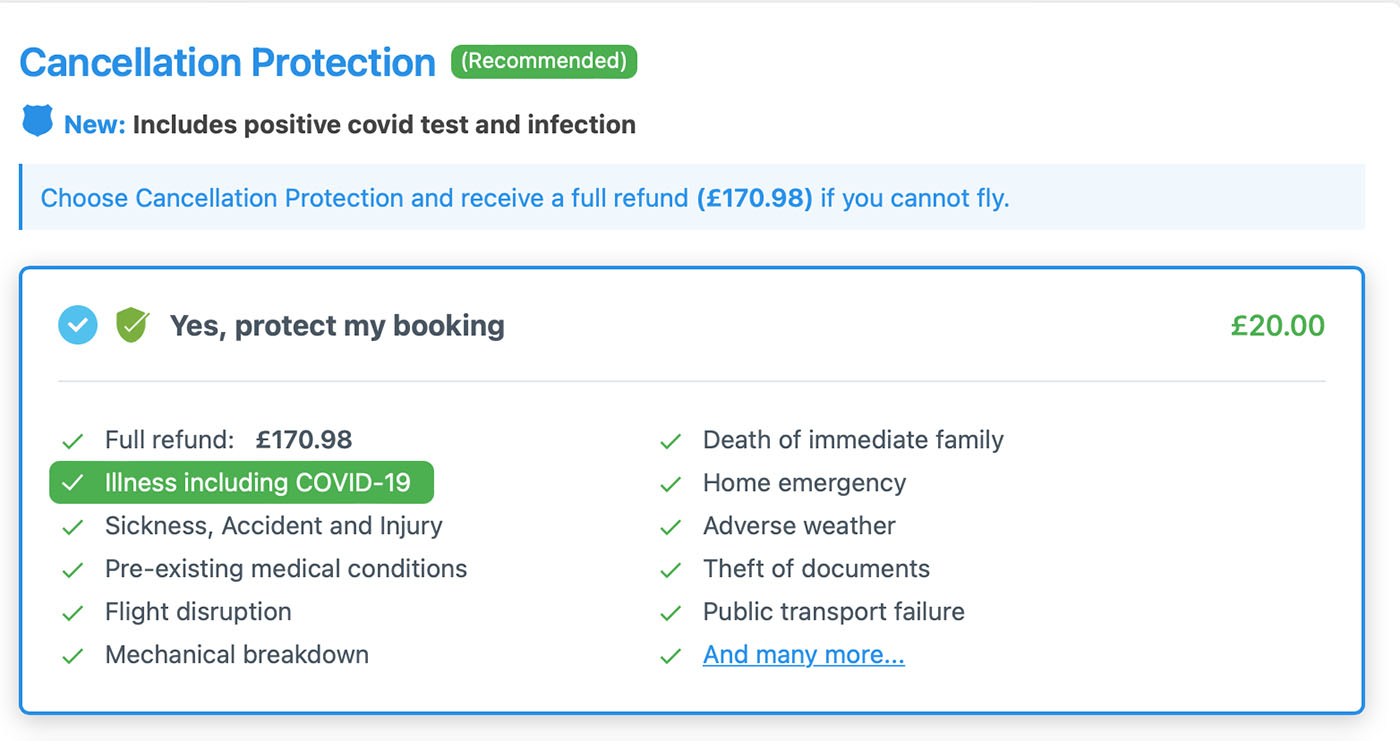Click the £20.00 price label

(1277, 324)
